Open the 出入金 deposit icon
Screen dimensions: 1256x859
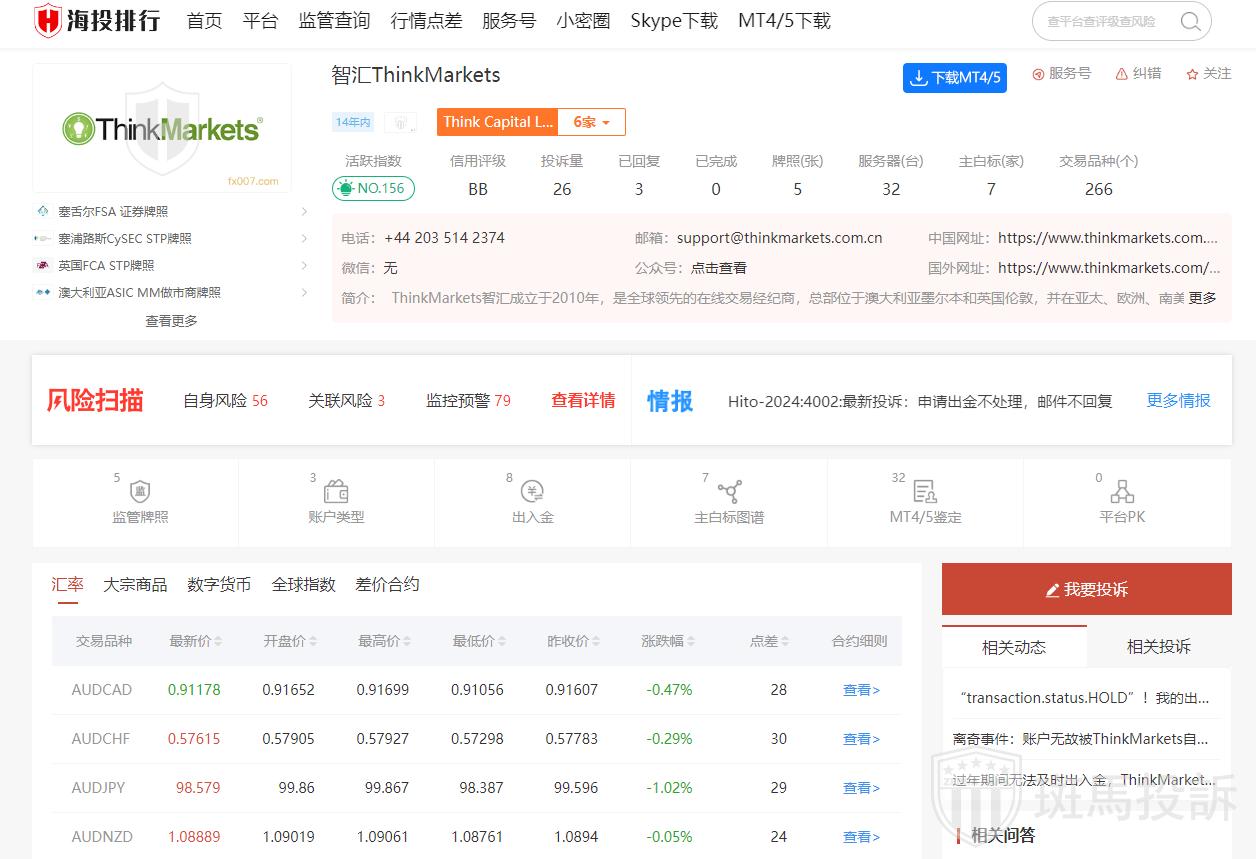click(532, 492)
